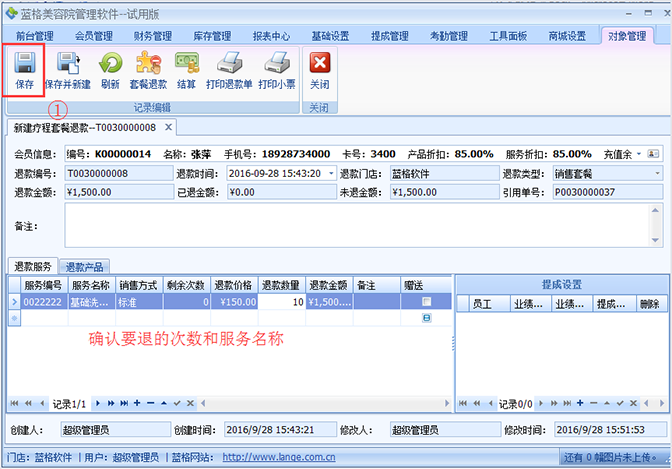Cancel edit with X in 提成设置 navigator
Image resolution: width=672 pixels, height=469 pixels.
coord(633,403)
